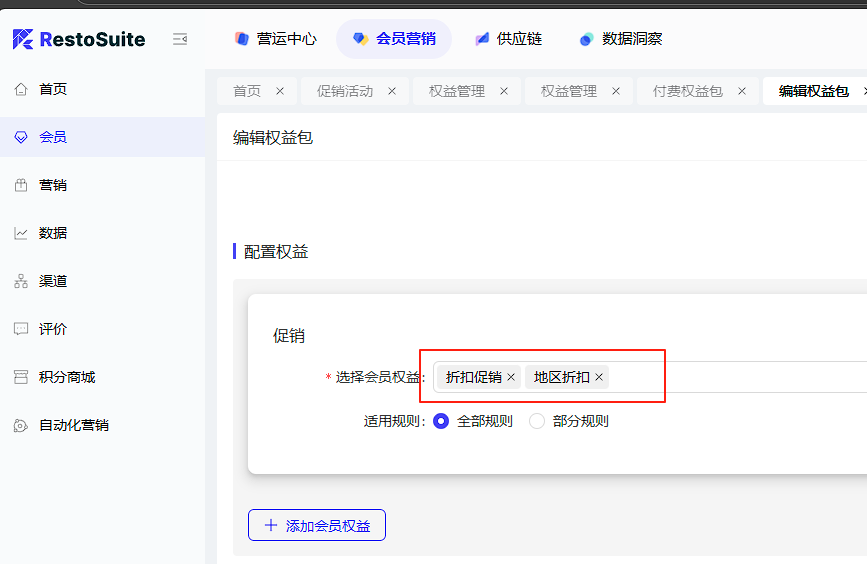
Task: Open 渠道 in the sidebar
Action: [102, 281]
